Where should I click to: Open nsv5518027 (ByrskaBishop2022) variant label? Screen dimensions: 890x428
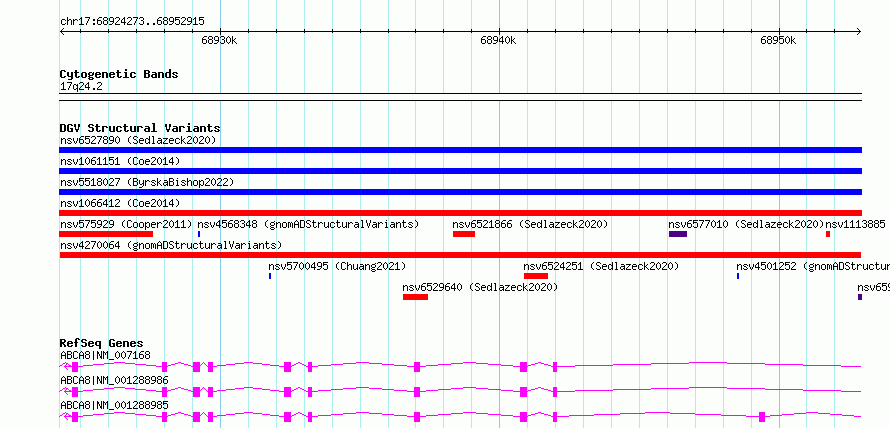pyautogui.click(x=147, y=182)
